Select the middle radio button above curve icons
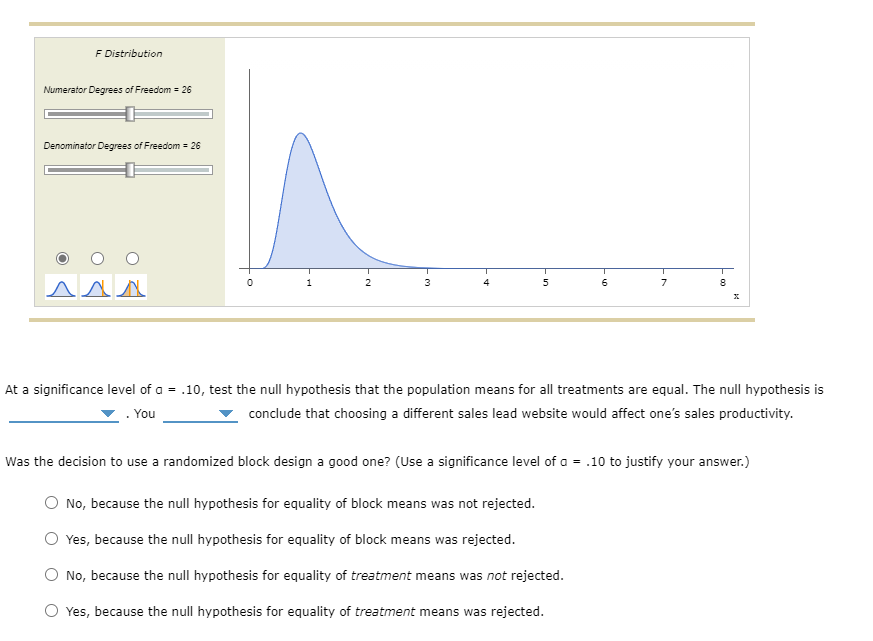 97,258
